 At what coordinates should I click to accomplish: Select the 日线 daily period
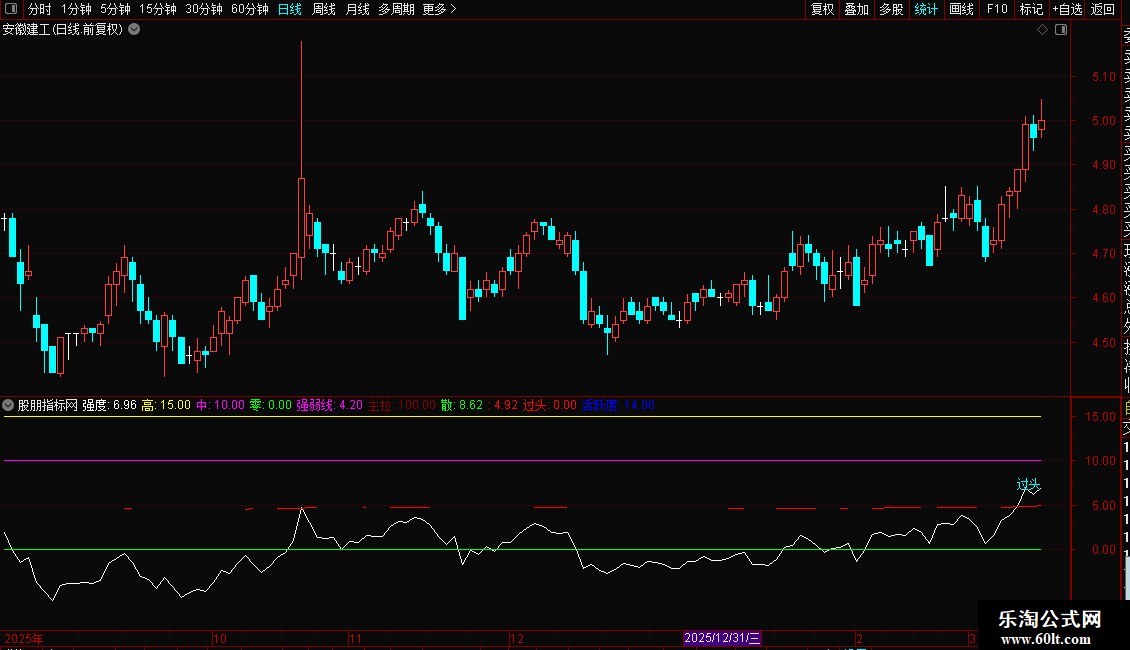point(290,9)
